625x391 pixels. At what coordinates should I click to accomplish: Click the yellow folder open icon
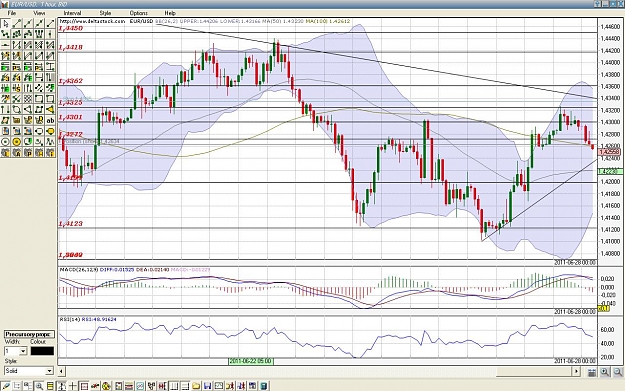click(196, 386)
